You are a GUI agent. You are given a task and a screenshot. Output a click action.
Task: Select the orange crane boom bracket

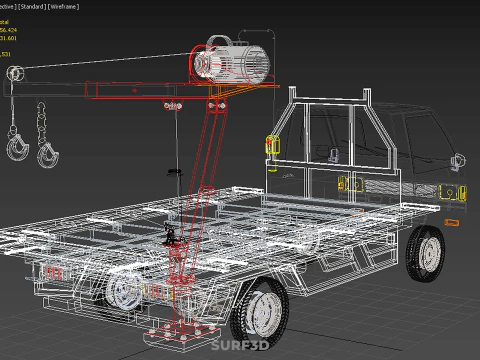point(243,91)
